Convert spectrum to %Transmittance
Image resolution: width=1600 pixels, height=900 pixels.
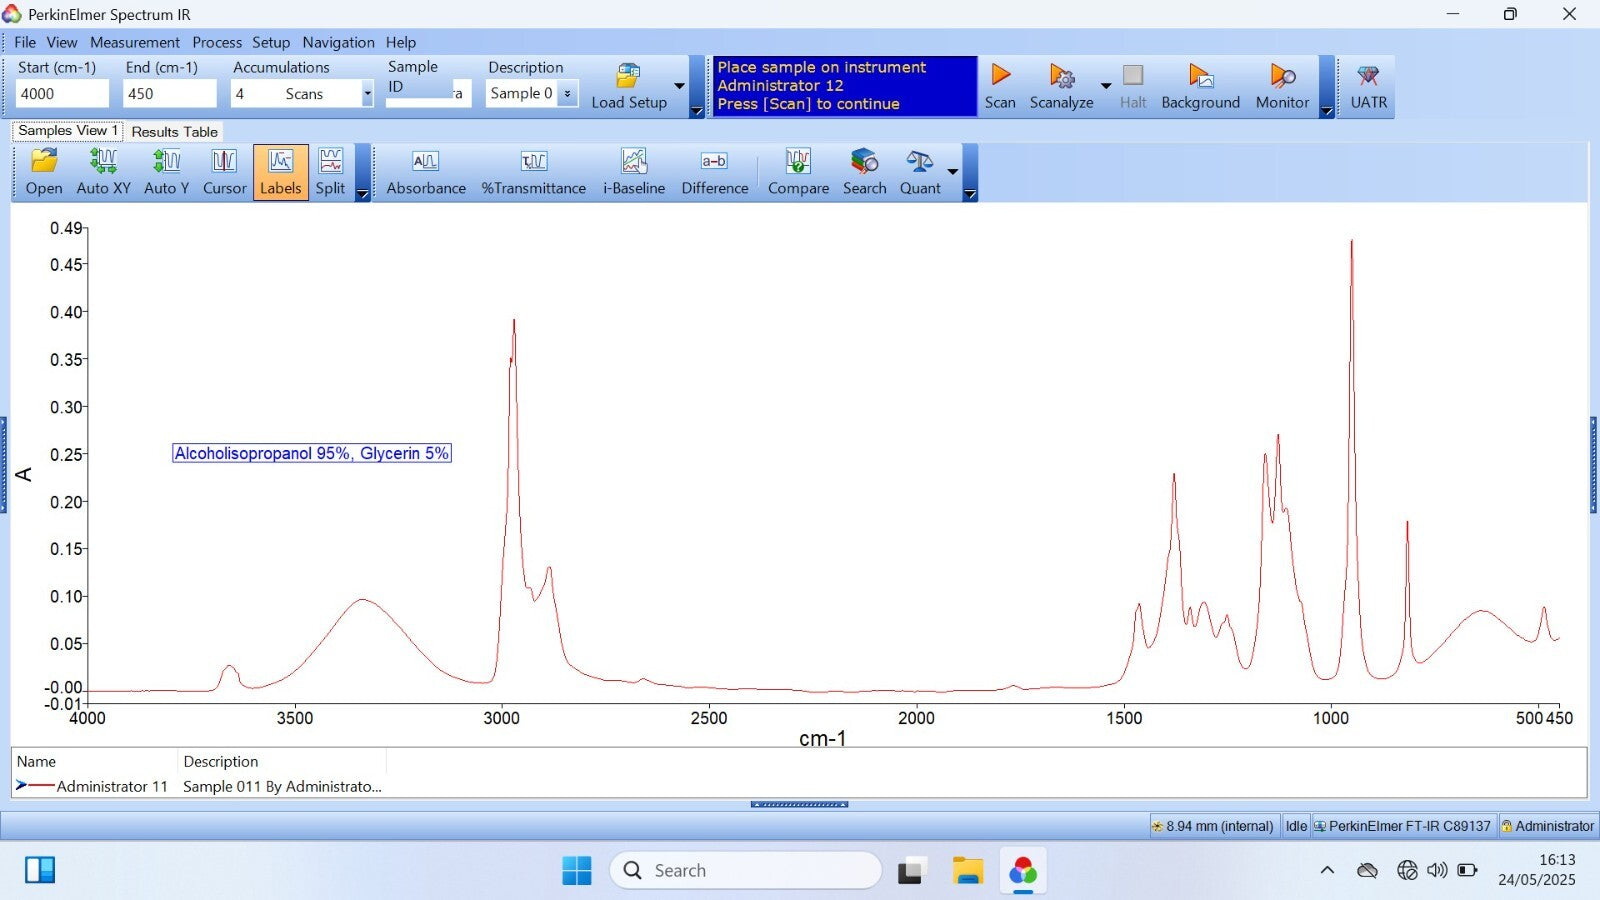pyautogui.click(x=533, y=172)
